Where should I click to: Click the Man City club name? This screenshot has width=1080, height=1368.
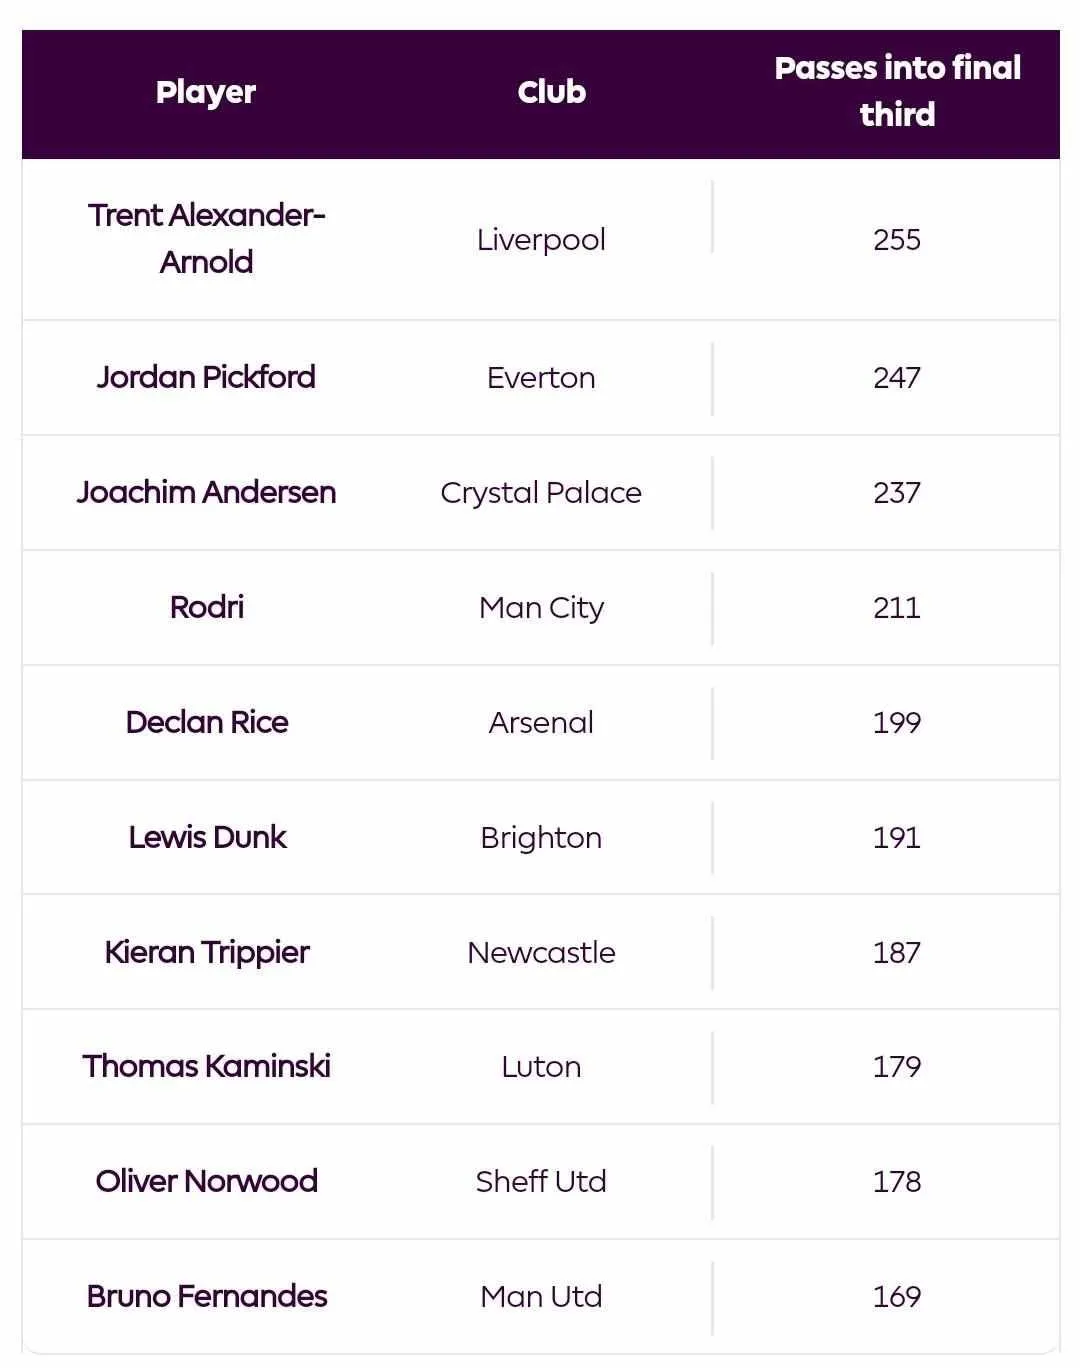point(541,608)
